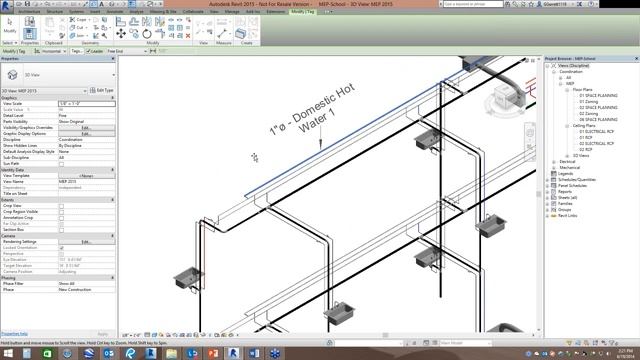Click the Offset tool in Modify panel
Viewport: 640px width, 360px height.
pos(134,21)
